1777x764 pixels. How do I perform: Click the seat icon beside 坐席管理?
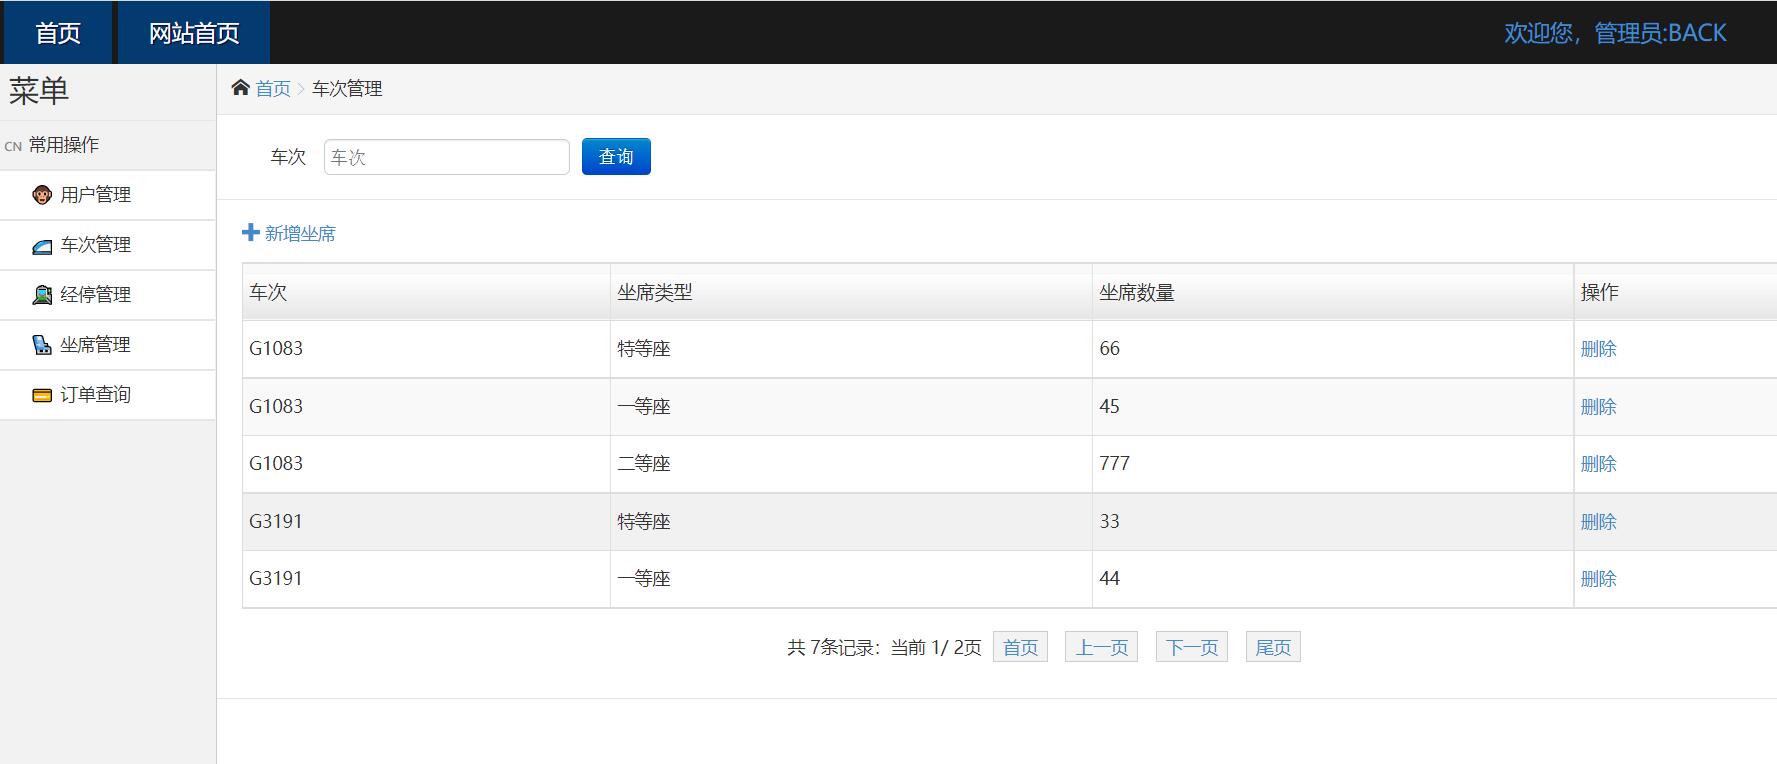[42, 345]
